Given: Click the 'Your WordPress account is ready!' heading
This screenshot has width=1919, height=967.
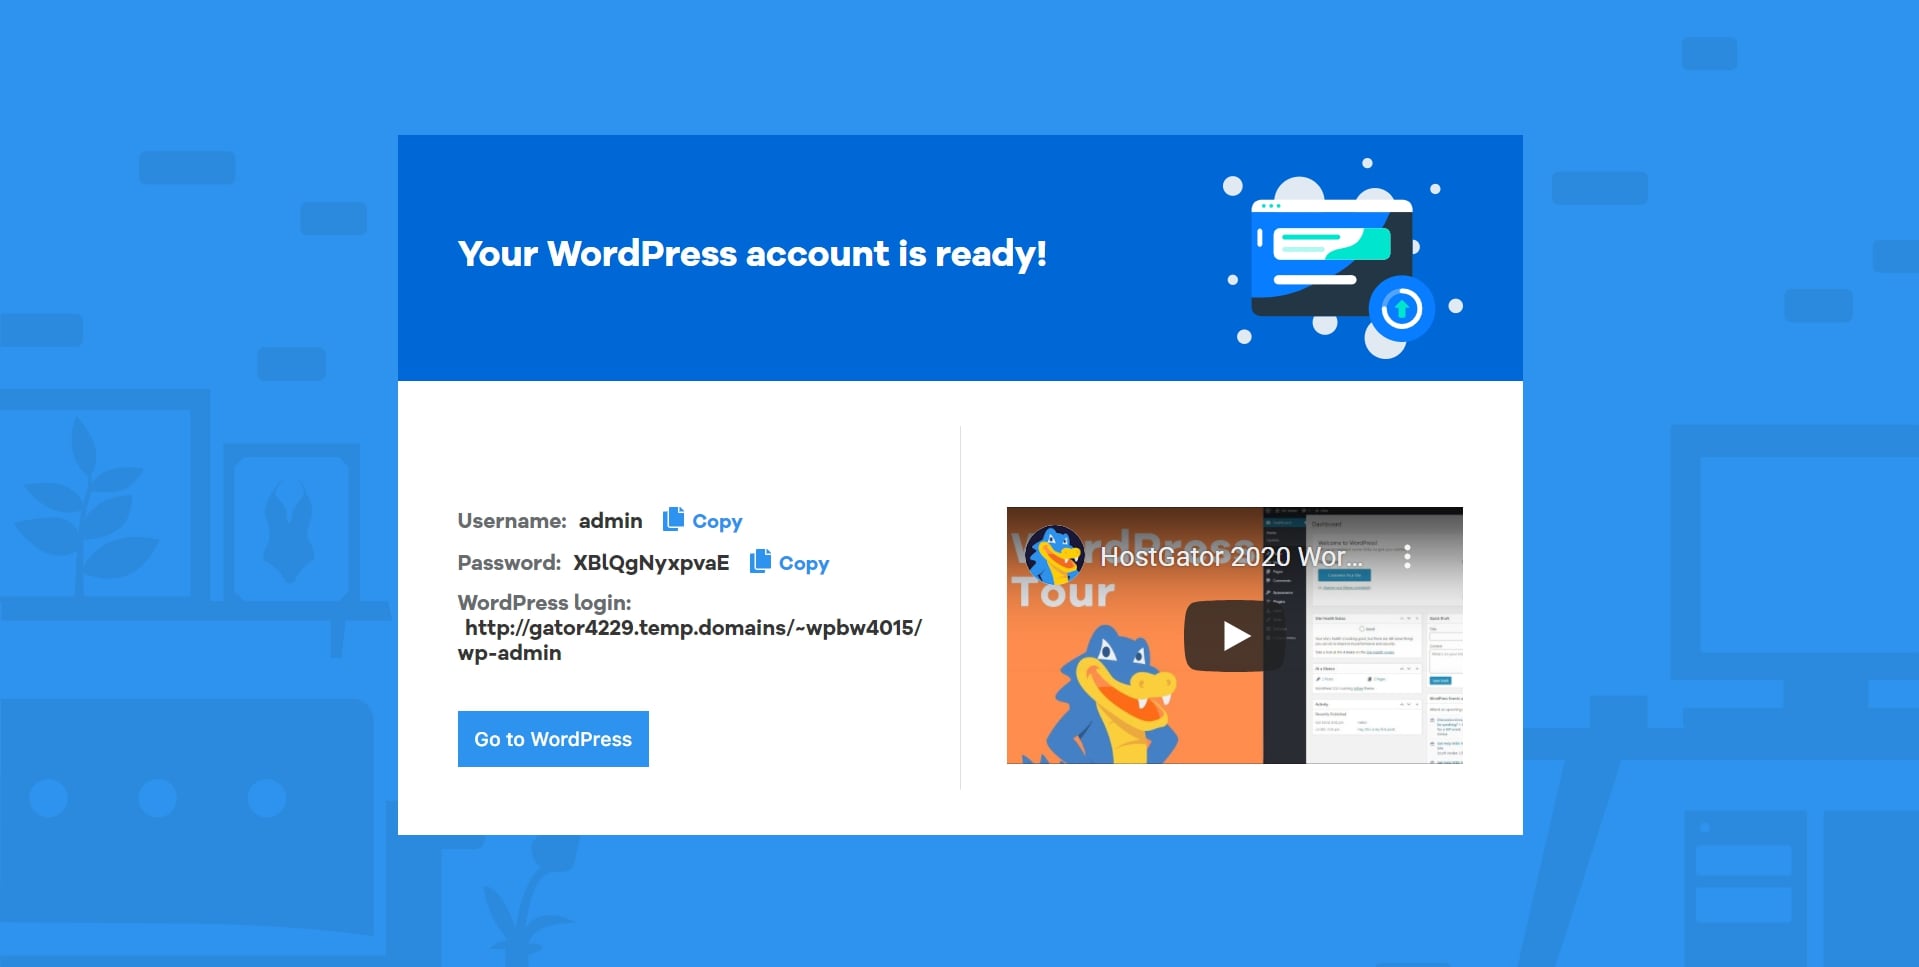Looking at the screenshot, I should tap(752, 253).
